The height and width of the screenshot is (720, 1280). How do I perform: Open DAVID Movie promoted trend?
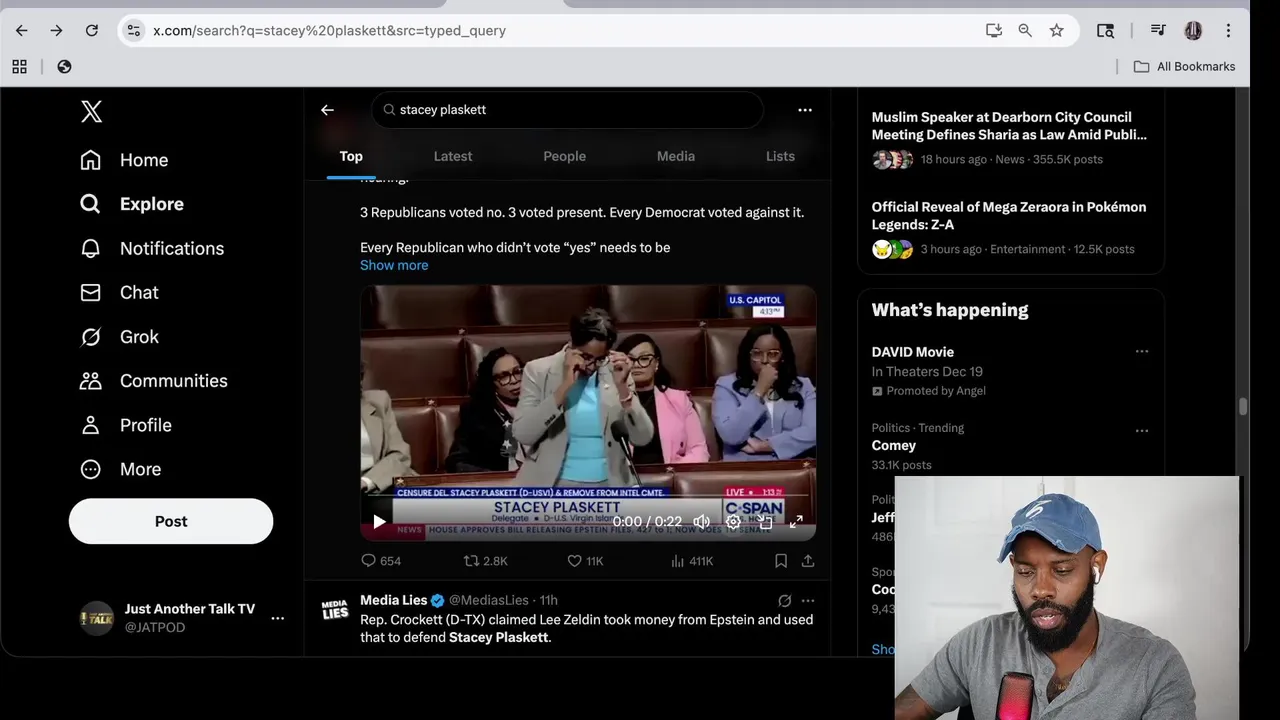coord(913,352)
